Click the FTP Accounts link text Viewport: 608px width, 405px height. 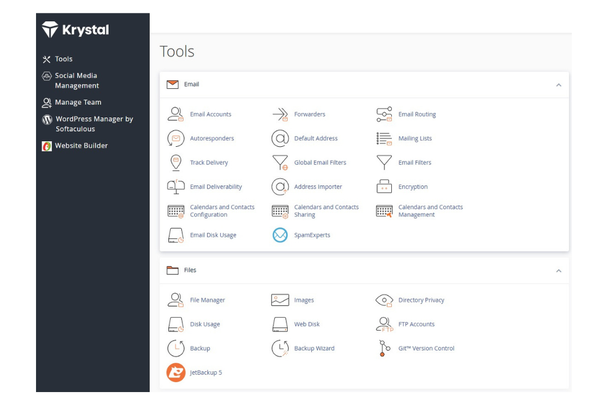tap(416, 324)
